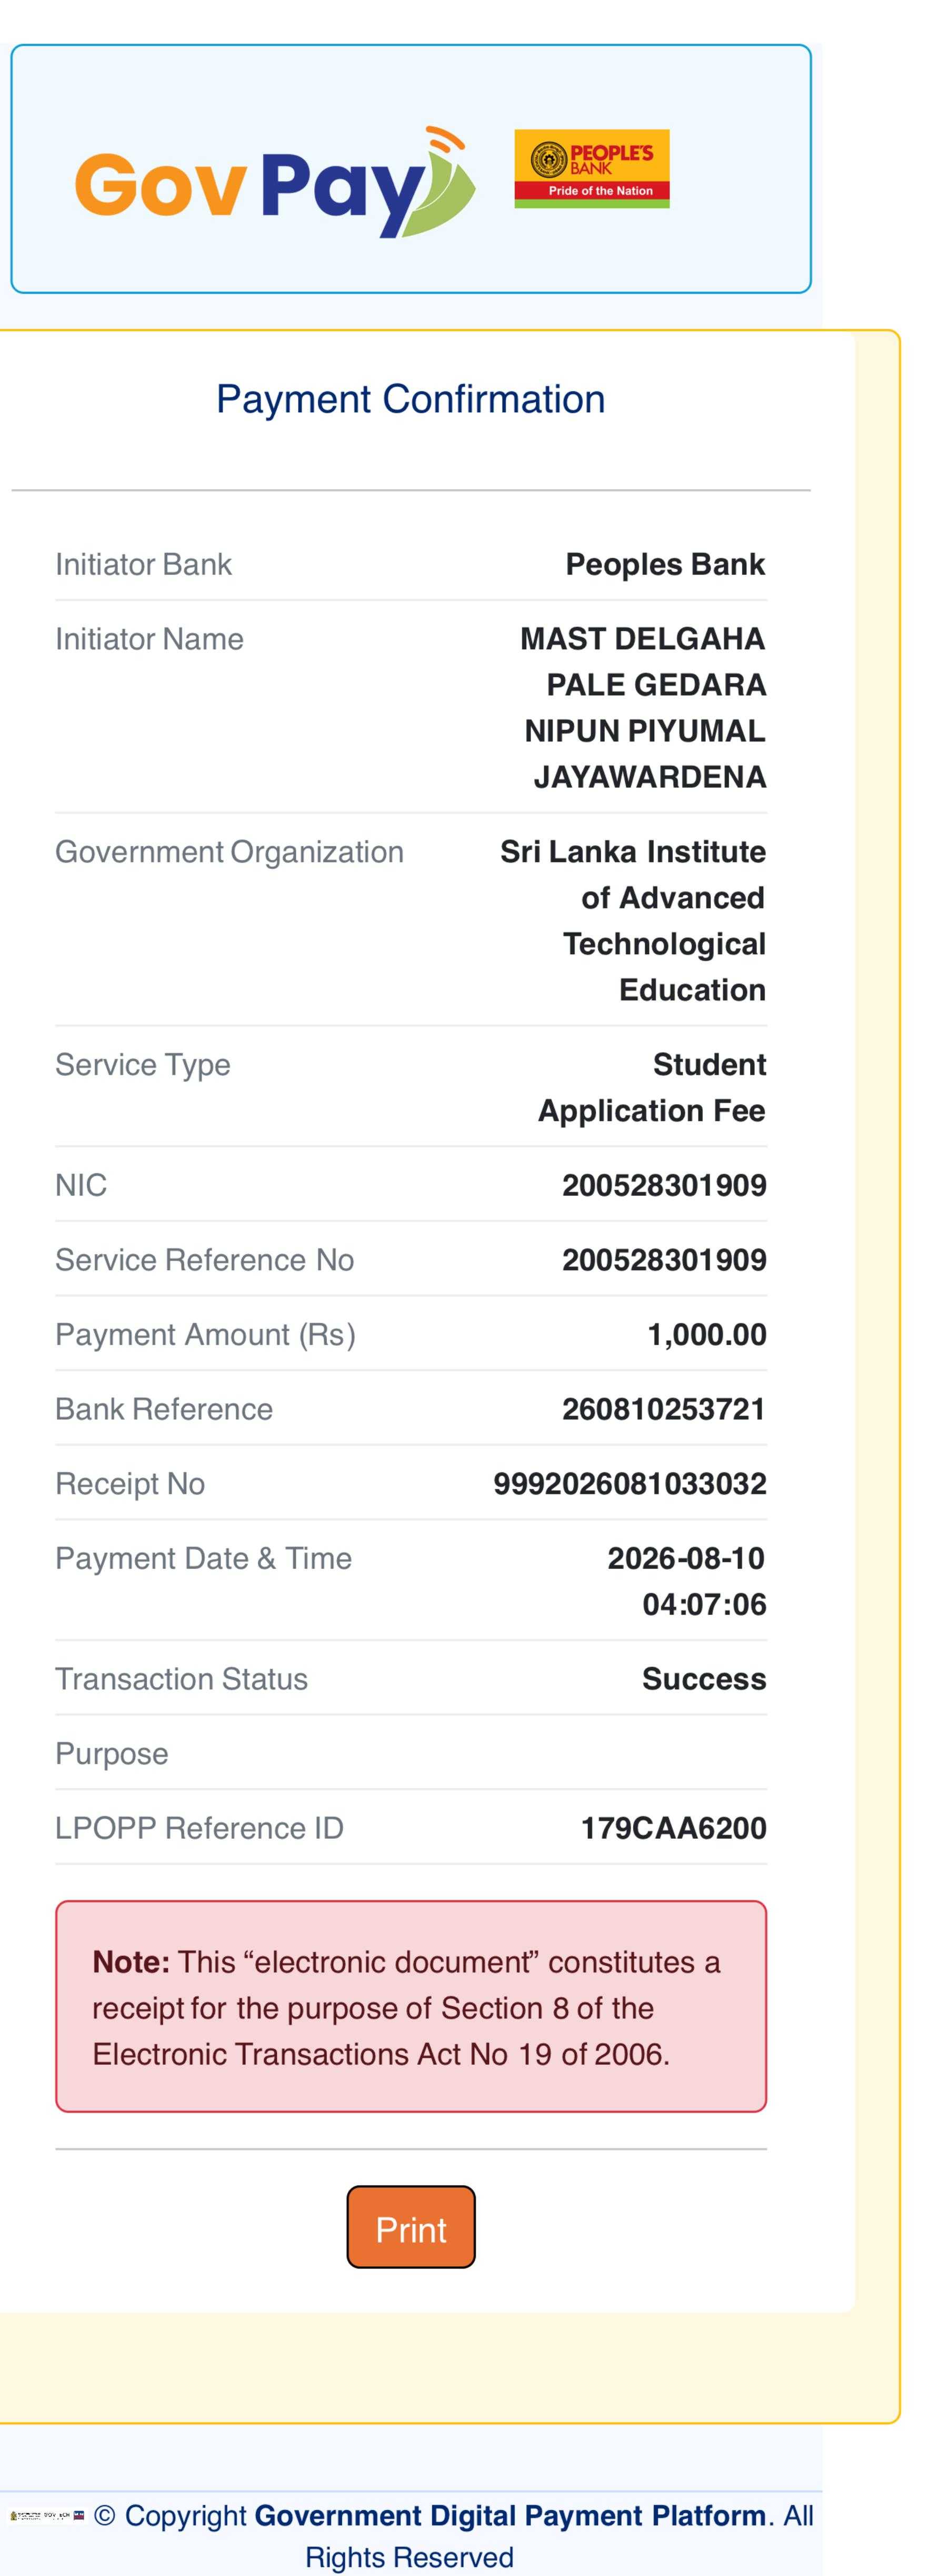This screenshot has width=928, height=2576.
Task: Click the Sri Lanka Institute organization name
Action: click(633, 921)
